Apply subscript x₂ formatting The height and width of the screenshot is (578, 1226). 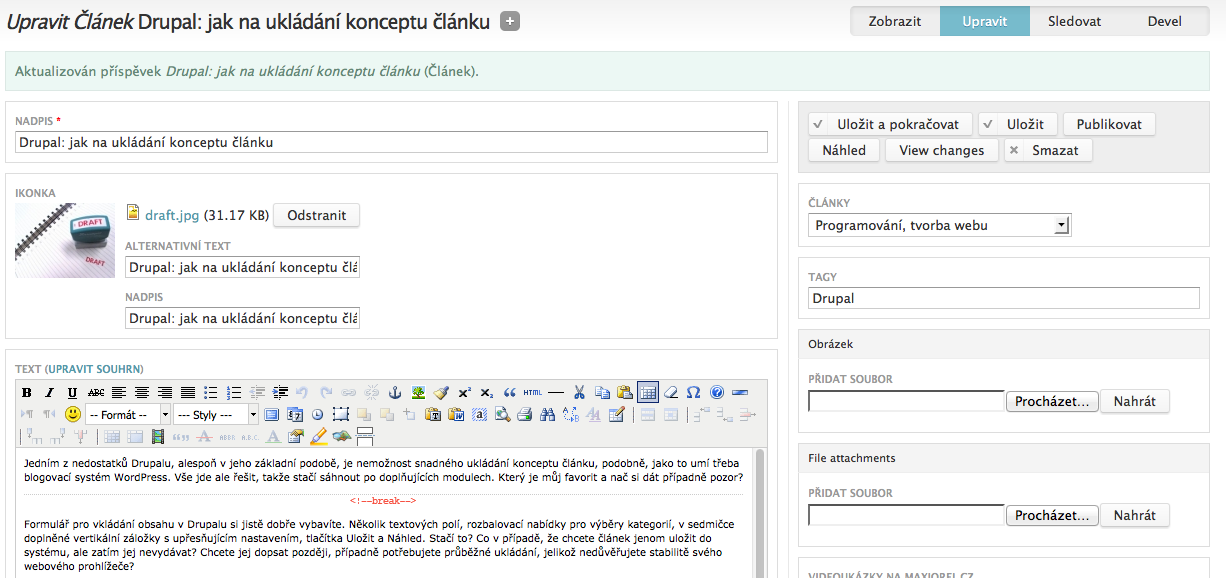point(487,392)
